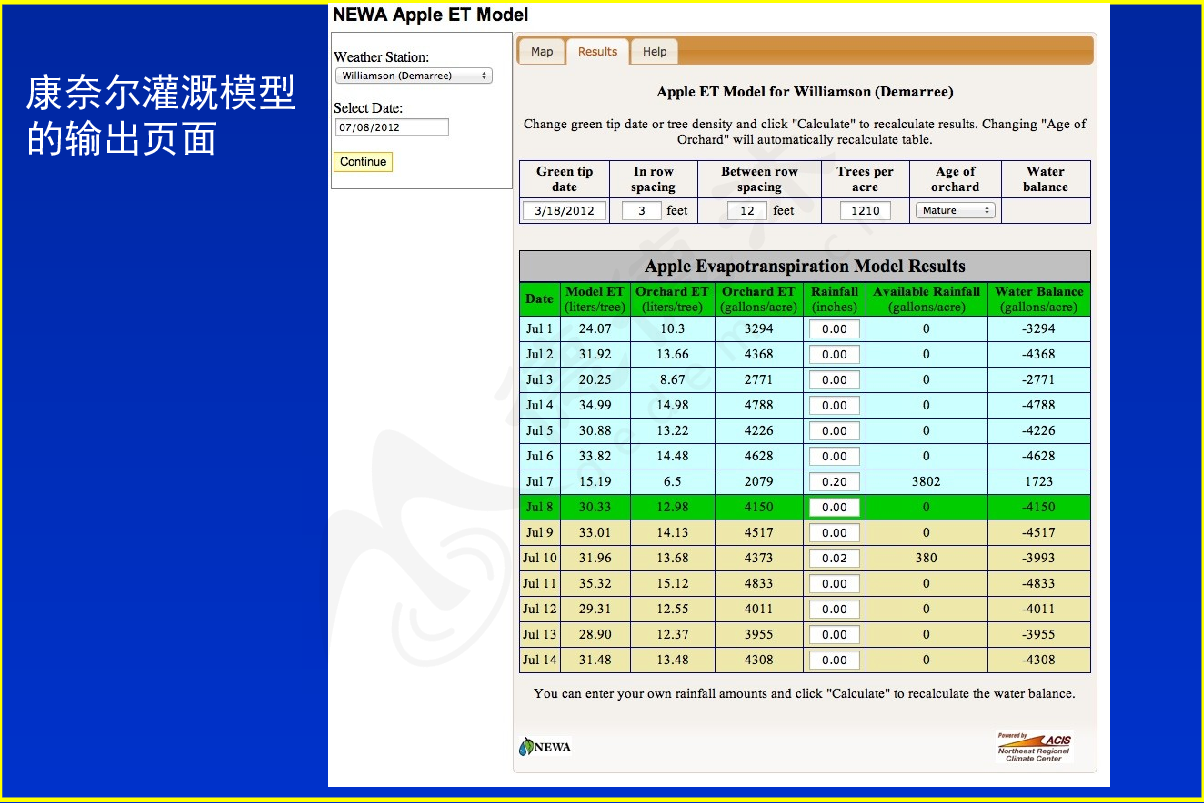The width and height of the screenshot is (1204, 803).
Task: Click the Orchard ET liters/tree header
Action: tap(672, 299)
